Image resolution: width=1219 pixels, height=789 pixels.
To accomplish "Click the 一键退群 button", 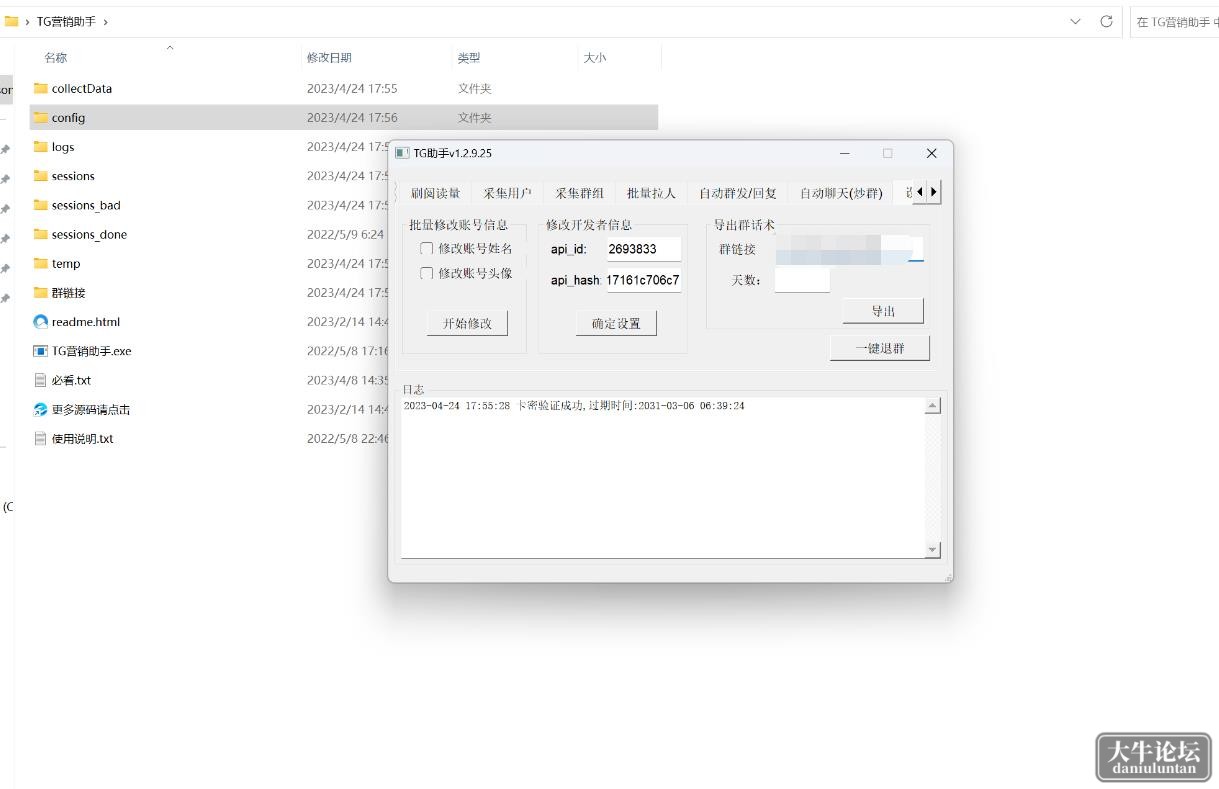I will click(880, 348).
